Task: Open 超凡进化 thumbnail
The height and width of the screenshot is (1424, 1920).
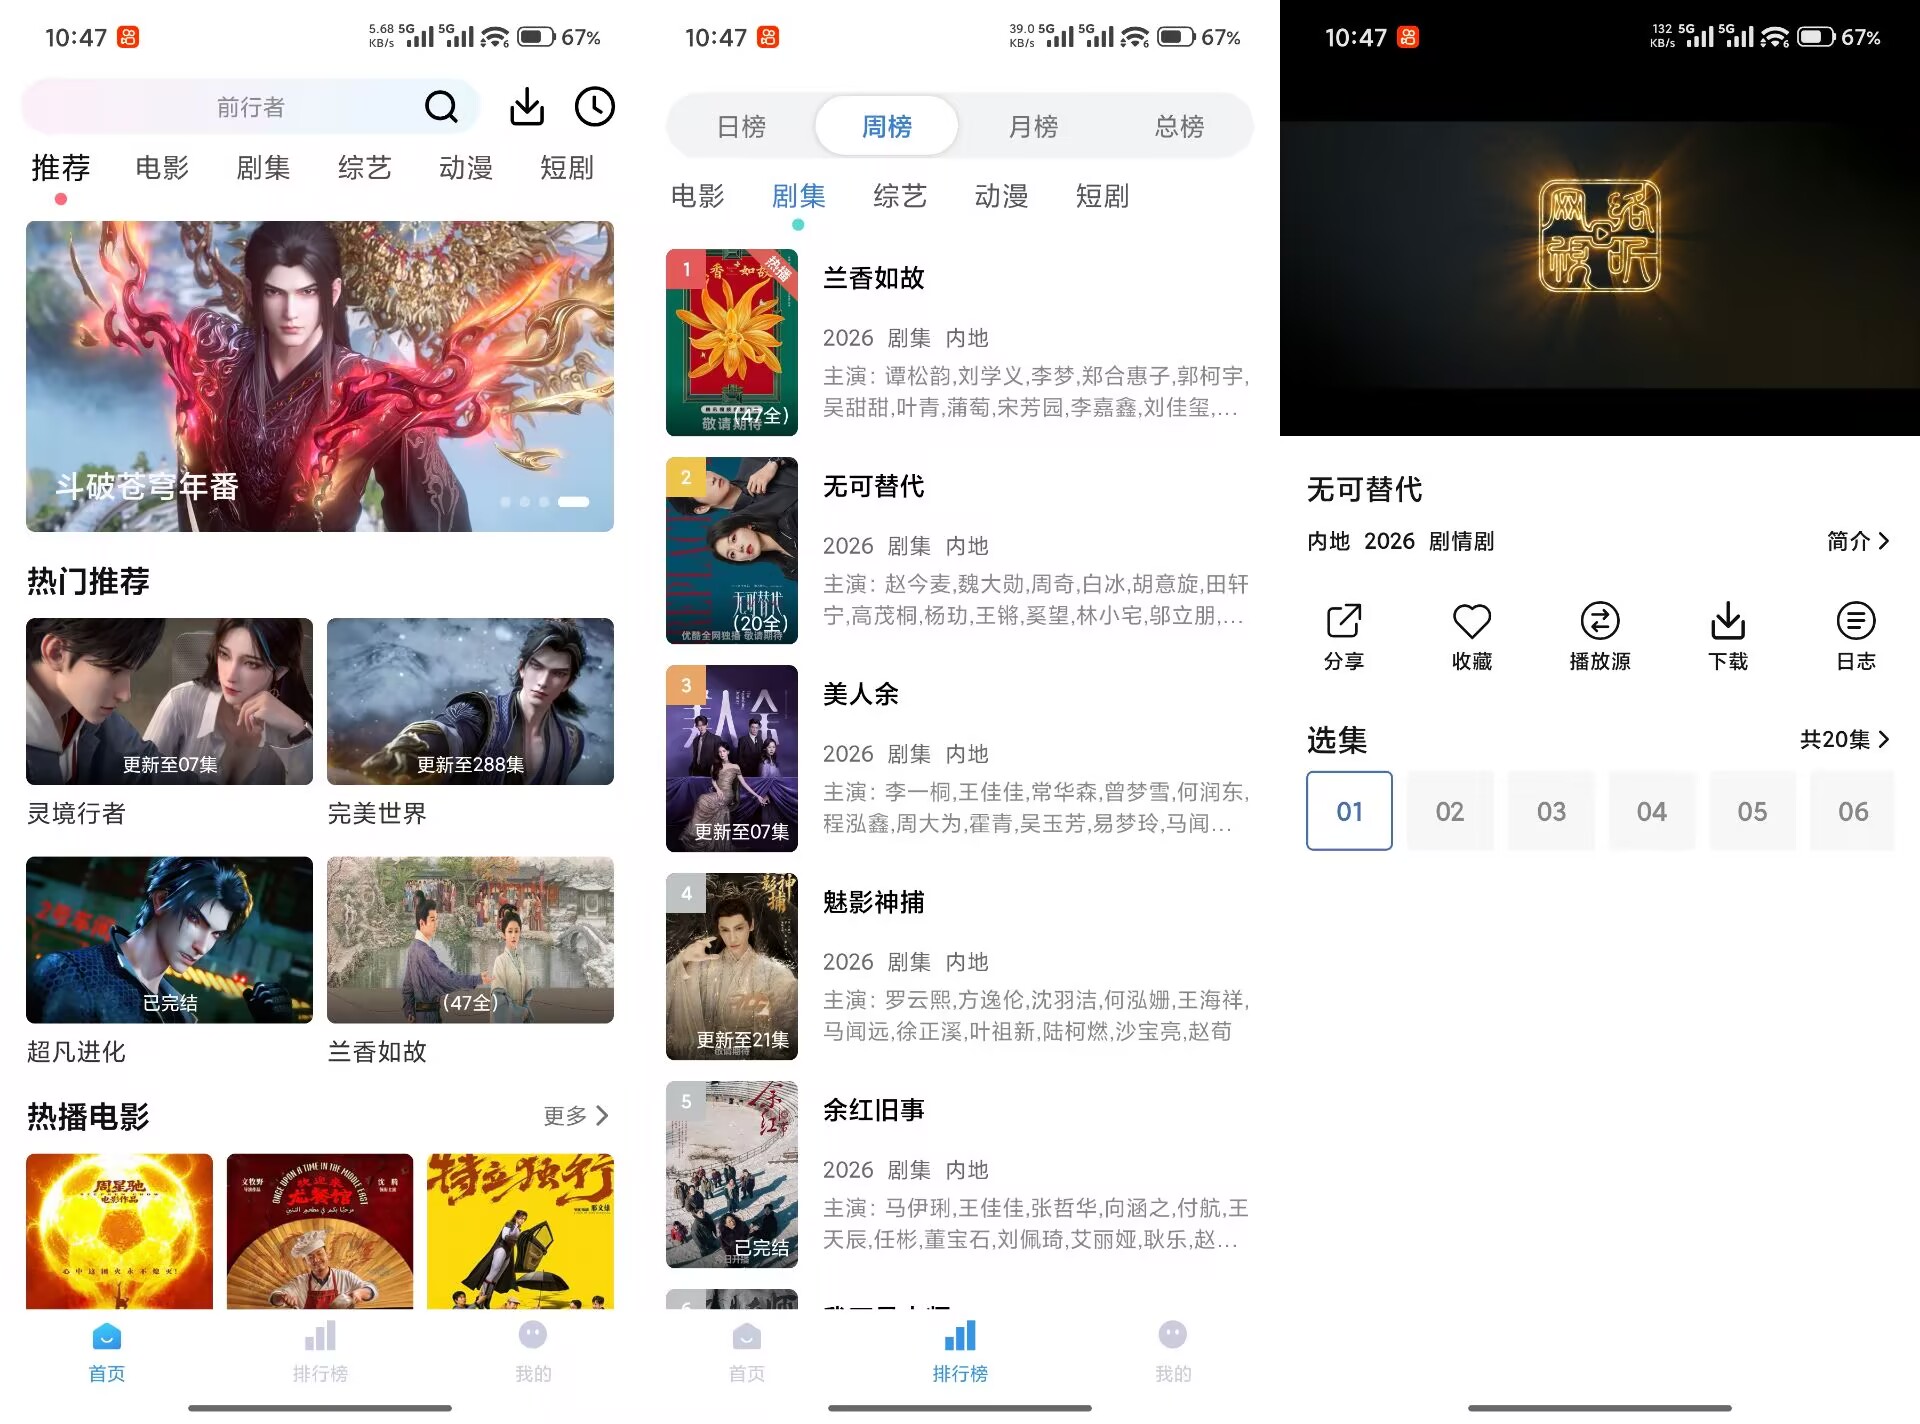Action: [169, 939]
